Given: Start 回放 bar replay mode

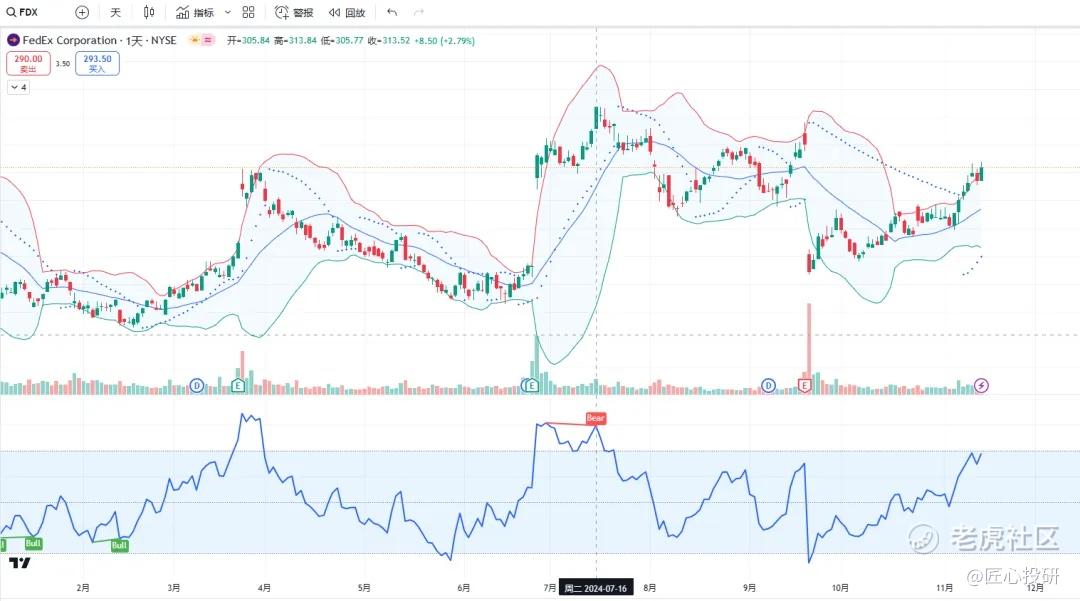Looking at the screenshot, I should click(x=347, y=12).
